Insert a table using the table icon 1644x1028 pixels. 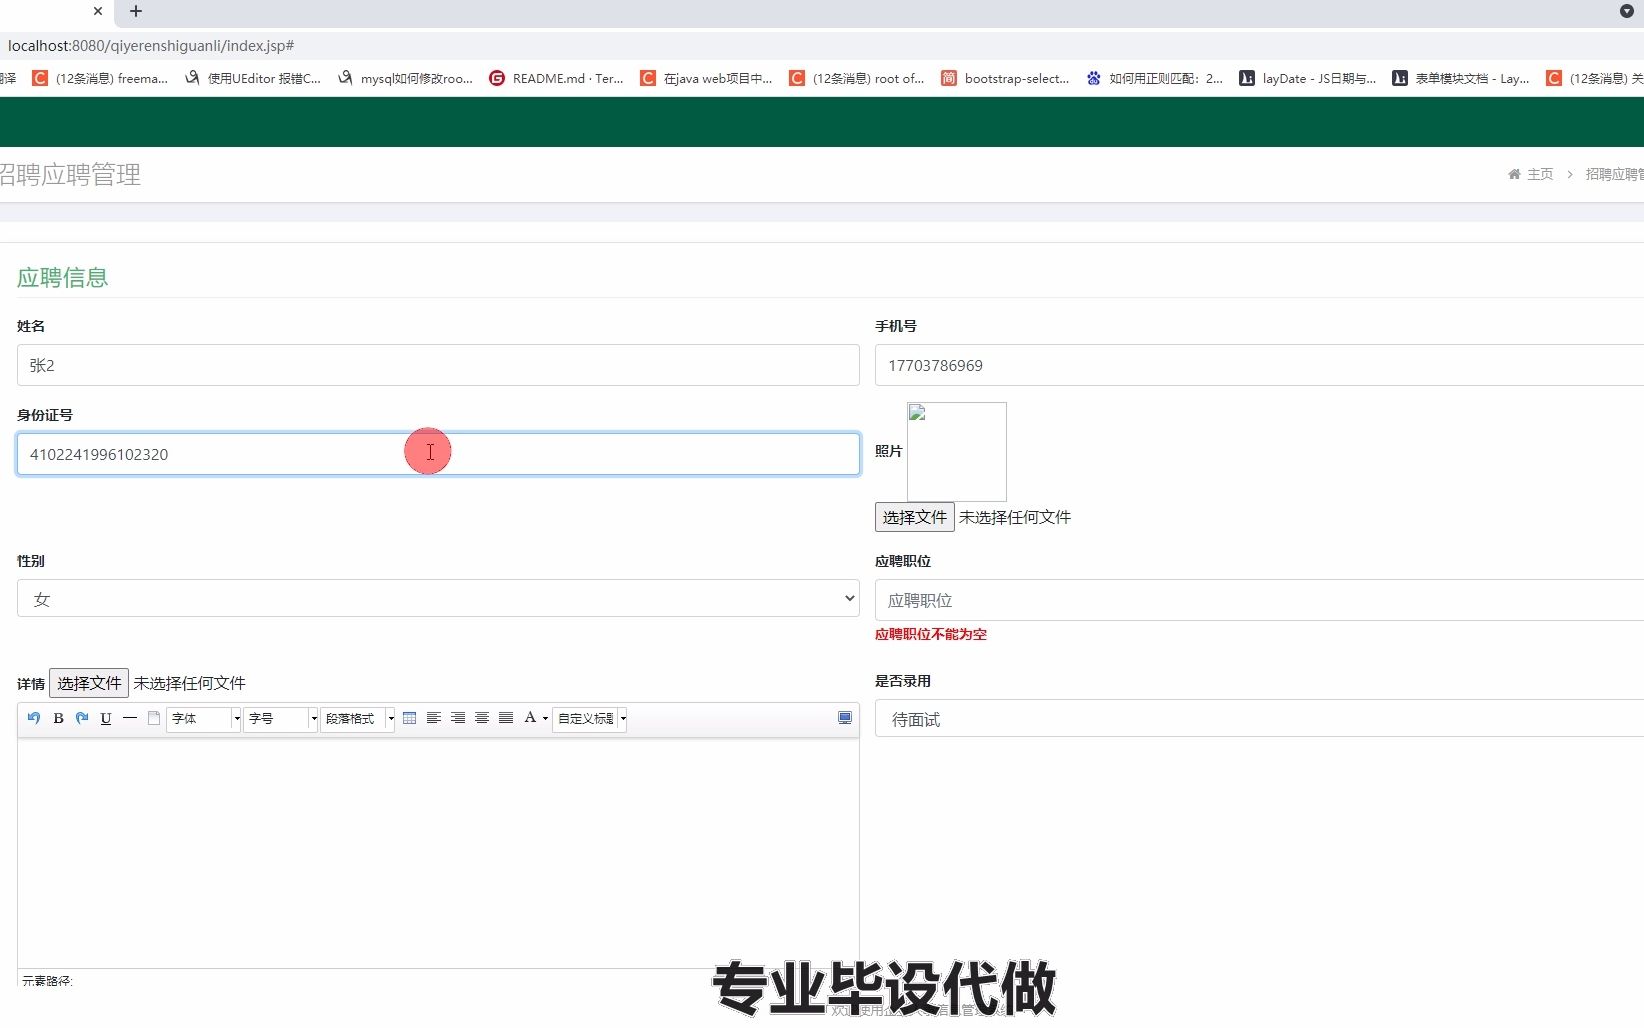[x=410, y=718]
